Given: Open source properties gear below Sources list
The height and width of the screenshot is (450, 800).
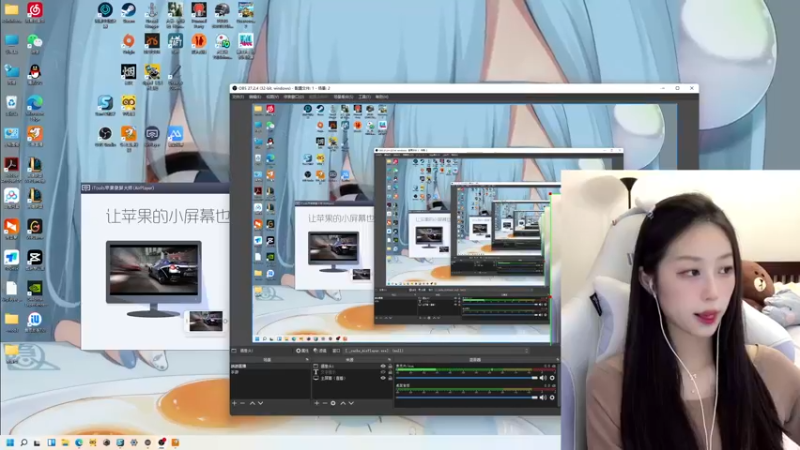Looking at the screenshot, I should 333,403.
